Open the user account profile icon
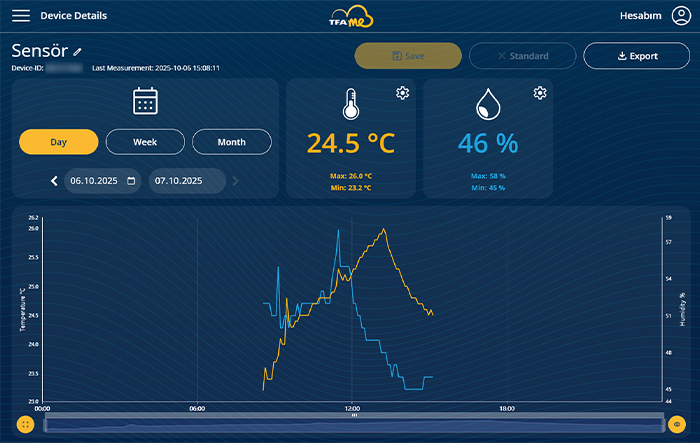This screenshot has height=443, width=700. 681,16
